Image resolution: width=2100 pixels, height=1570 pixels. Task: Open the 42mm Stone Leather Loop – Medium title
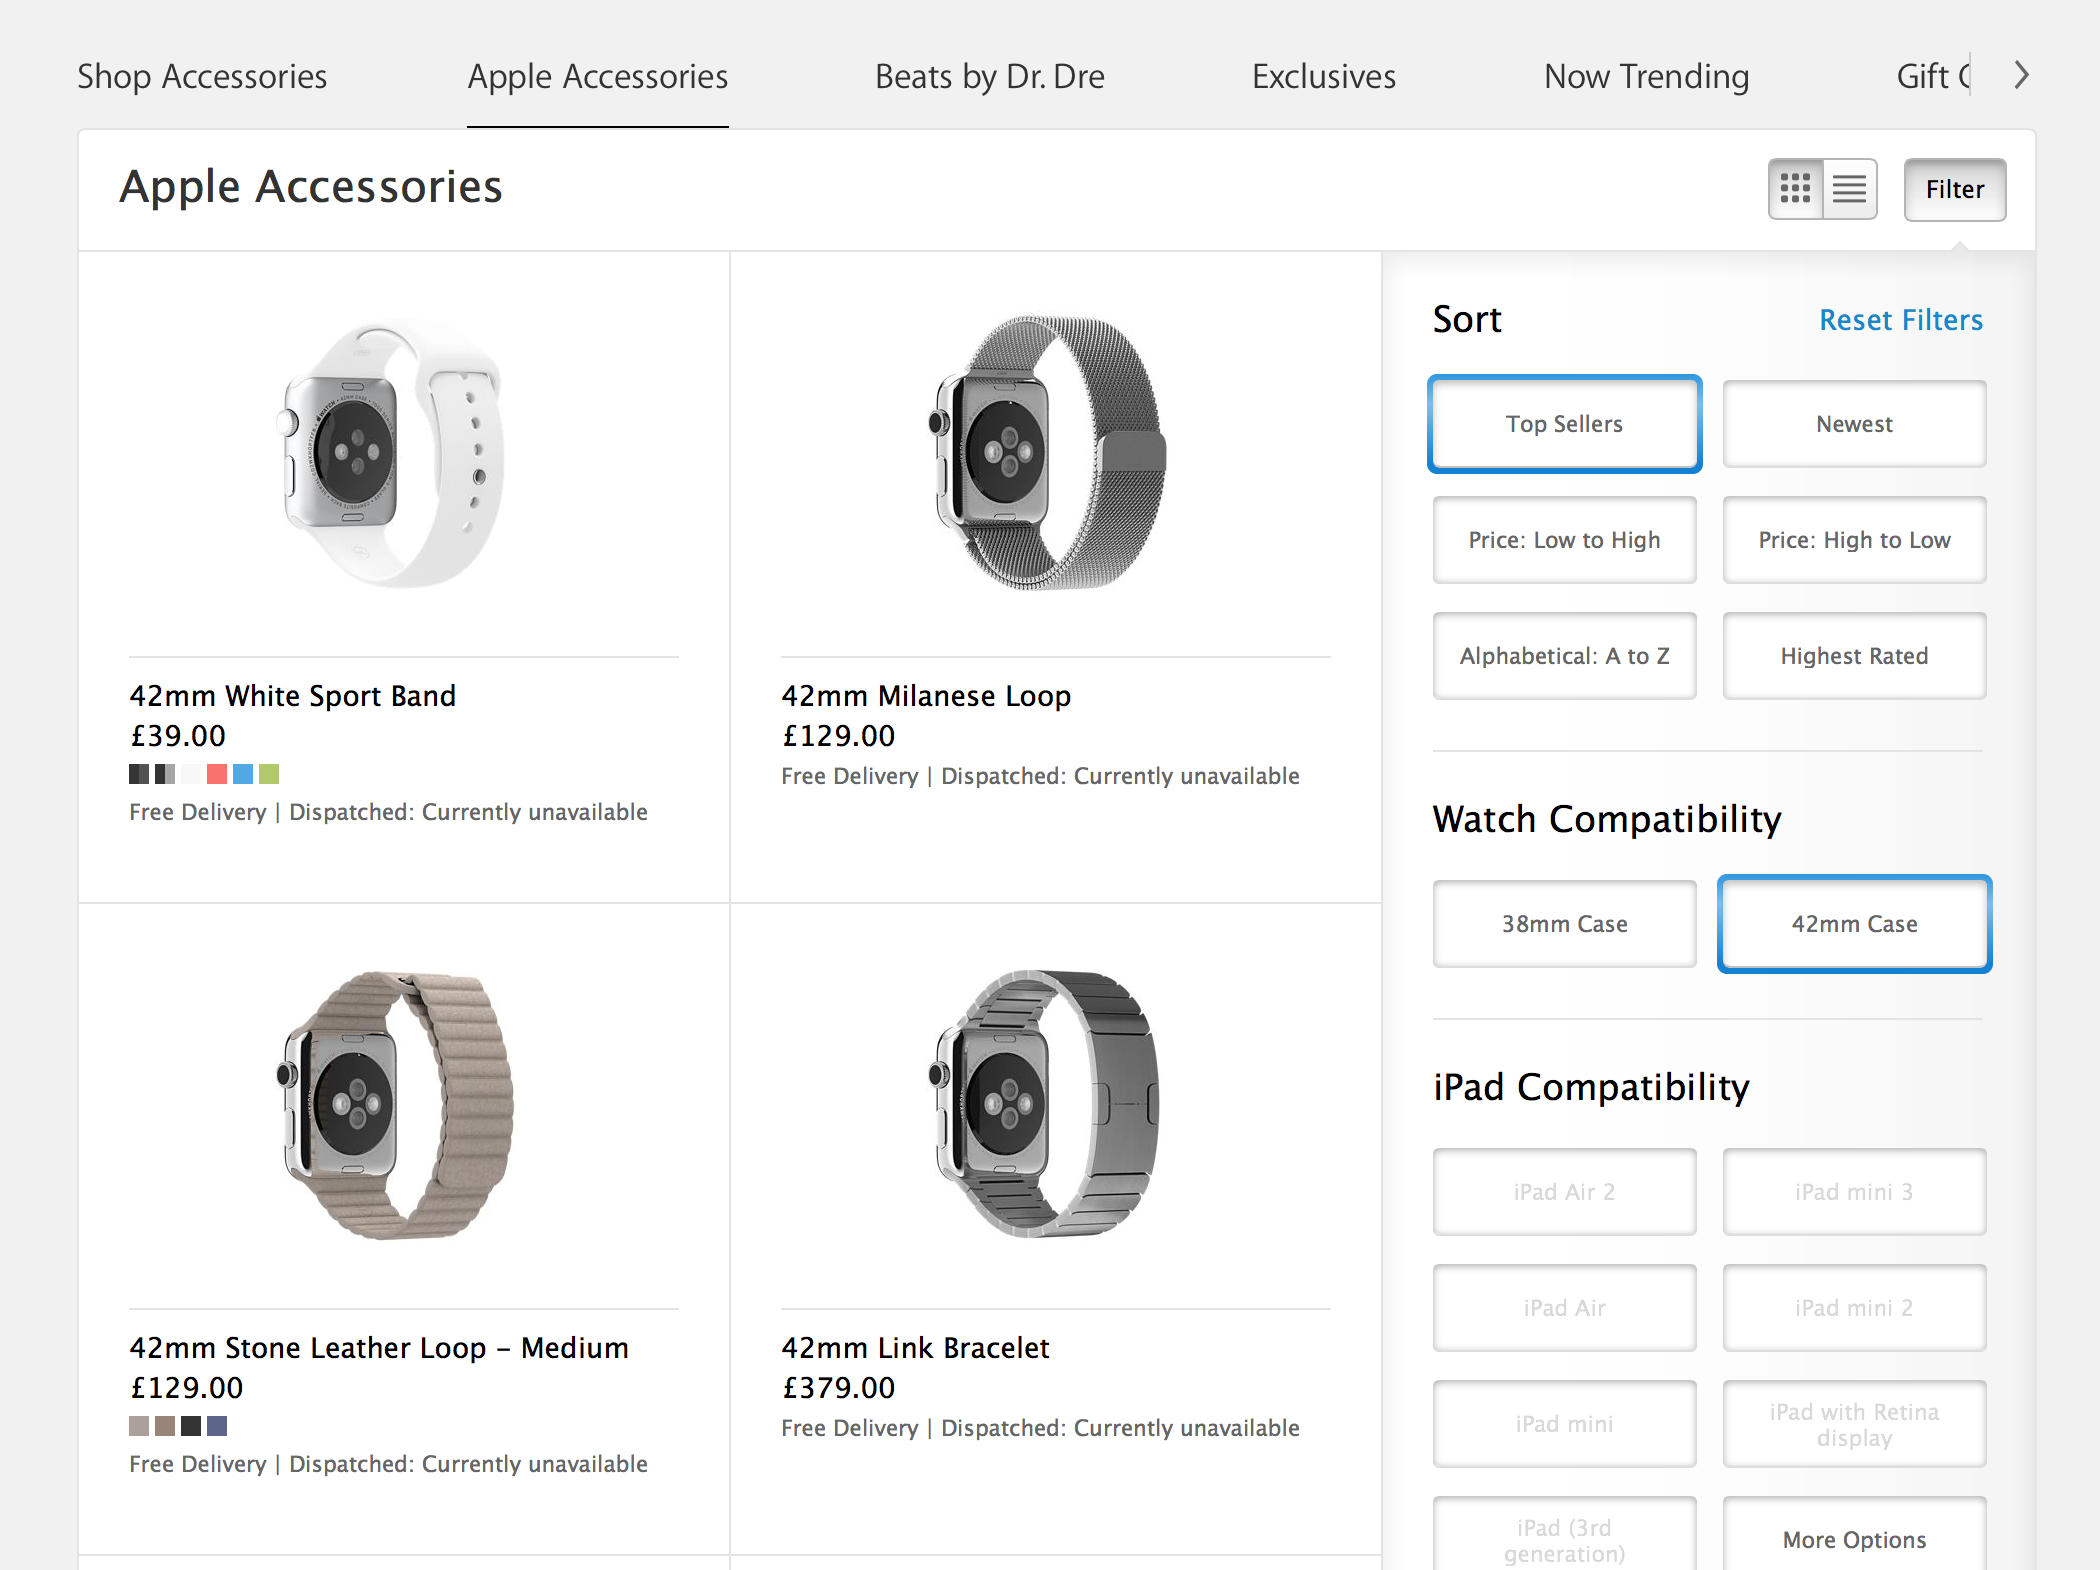[x=379, y=1348]
